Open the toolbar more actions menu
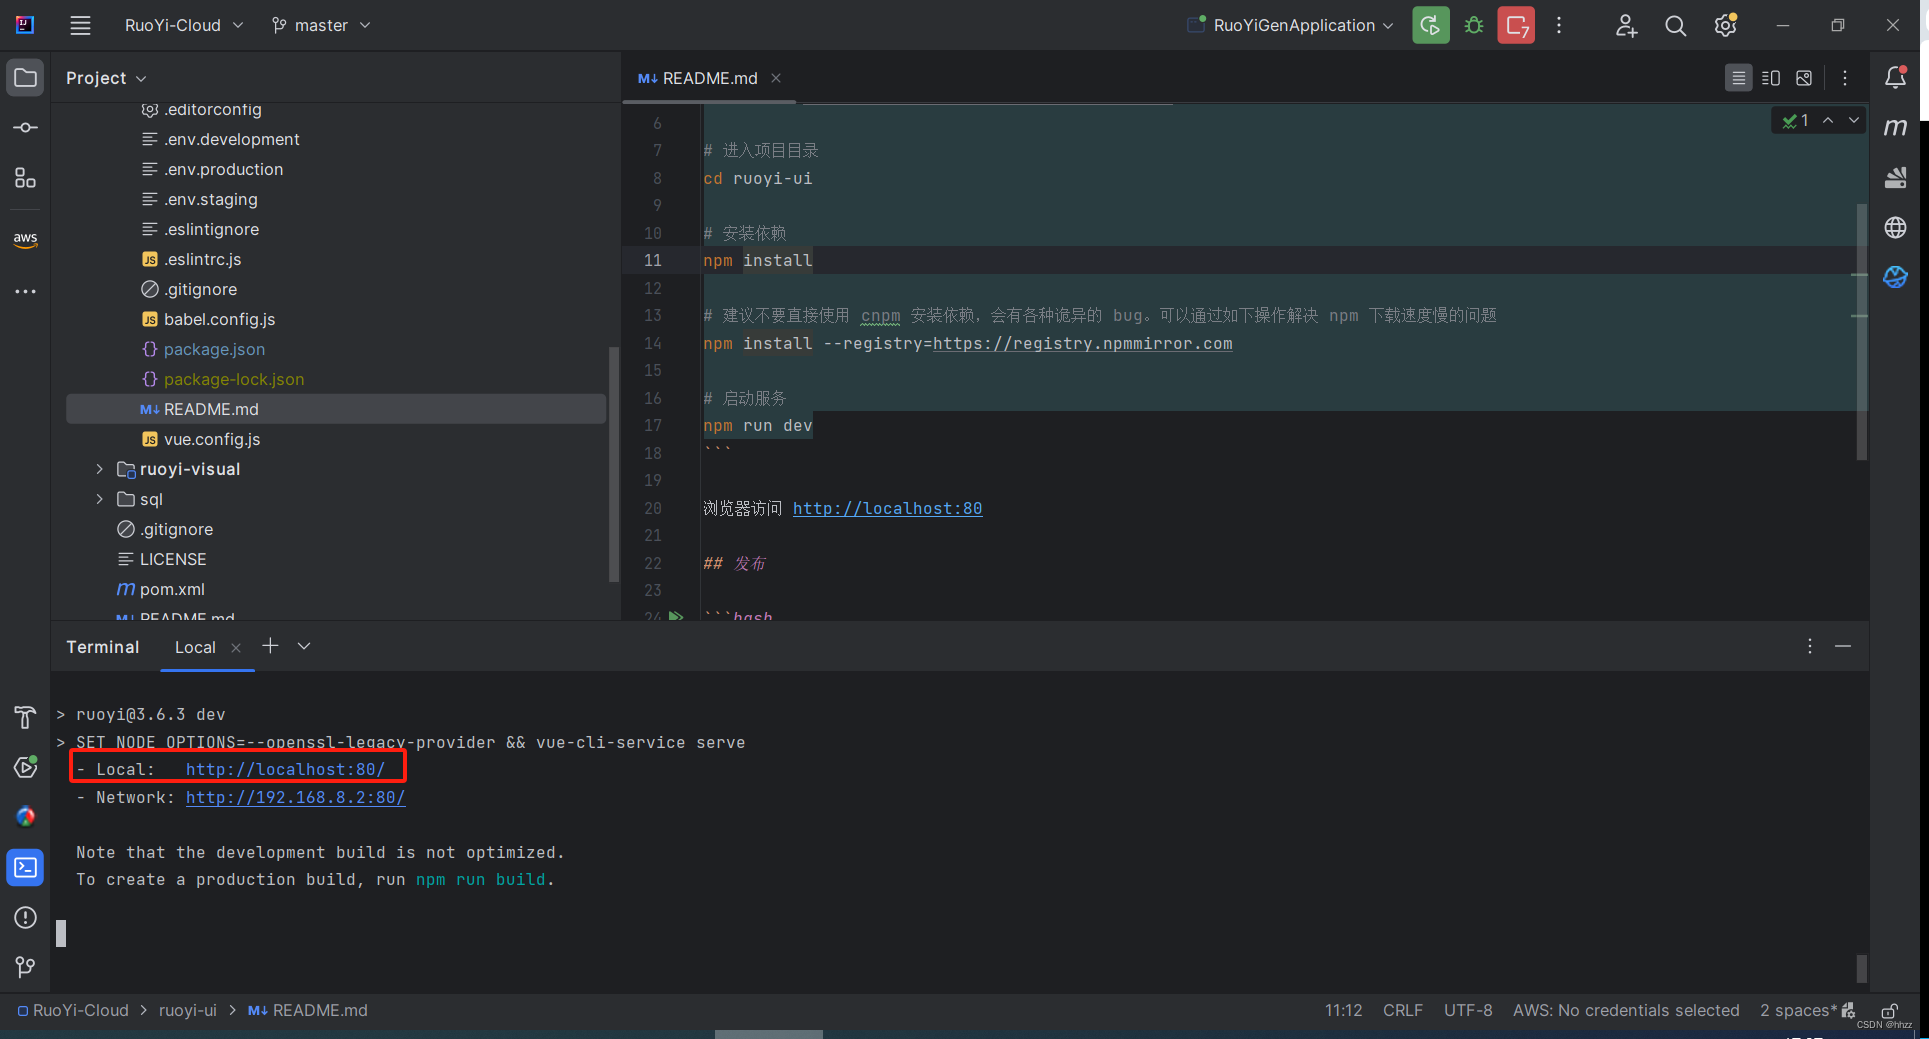 1559,26
